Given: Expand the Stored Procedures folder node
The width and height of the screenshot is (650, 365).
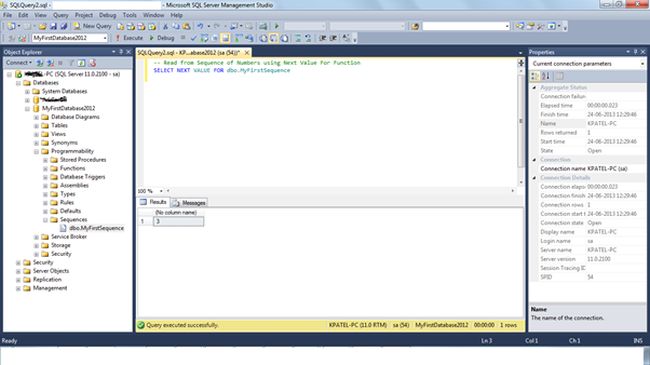Looking at the screenshot, I should point(46,160).
